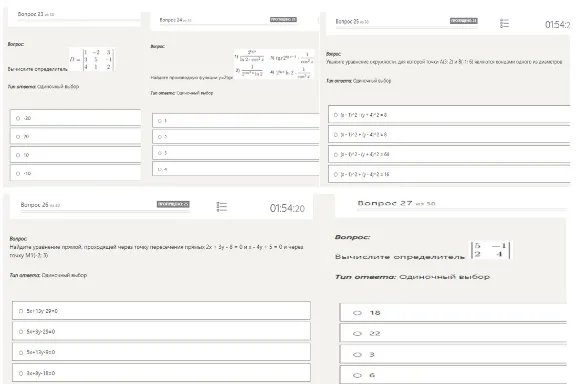The image size is (576, 384).
Task: Click the 2x2 determinant matrix in Question 27
Action: [490, 250]
